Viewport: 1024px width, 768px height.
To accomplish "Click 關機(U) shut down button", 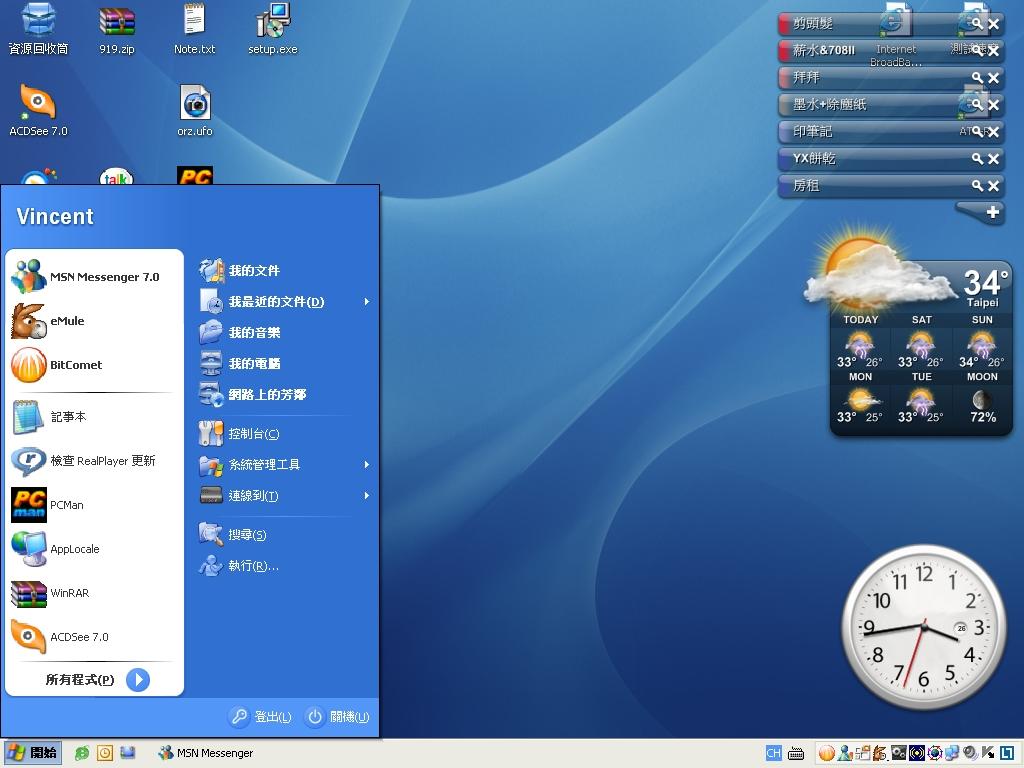I will click(x=338, y=717).
